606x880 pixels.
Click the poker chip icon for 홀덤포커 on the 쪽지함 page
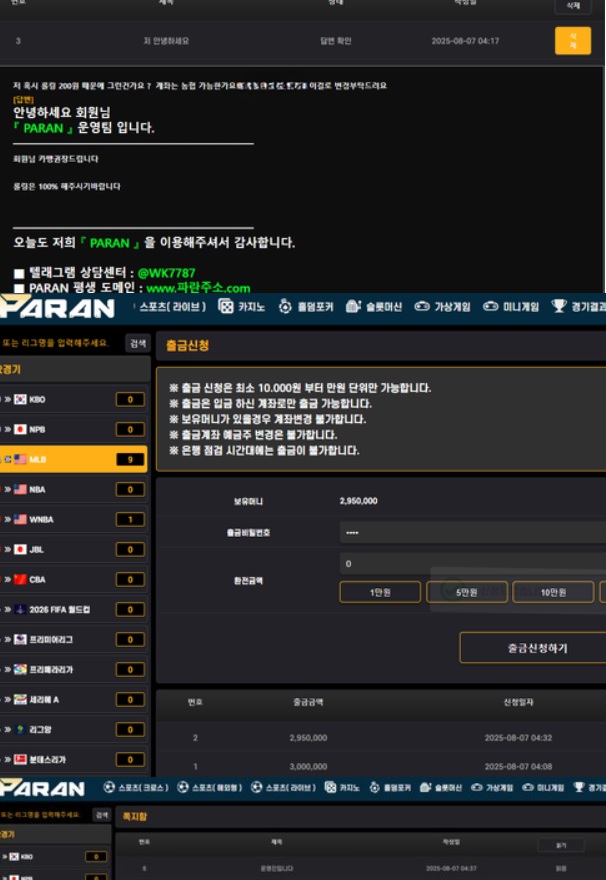pyautogui.click(x=374, y=787)
